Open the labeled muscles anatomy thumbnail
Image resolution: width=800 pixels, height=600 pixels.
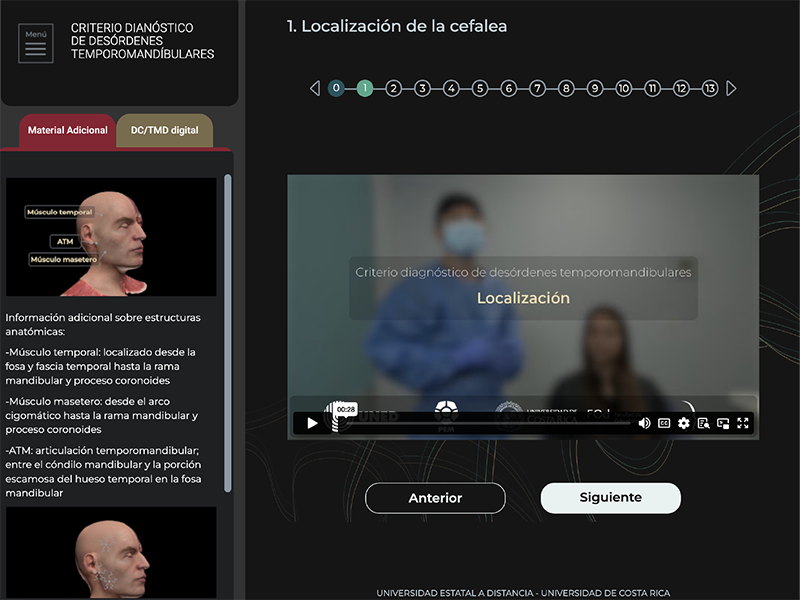111,237
